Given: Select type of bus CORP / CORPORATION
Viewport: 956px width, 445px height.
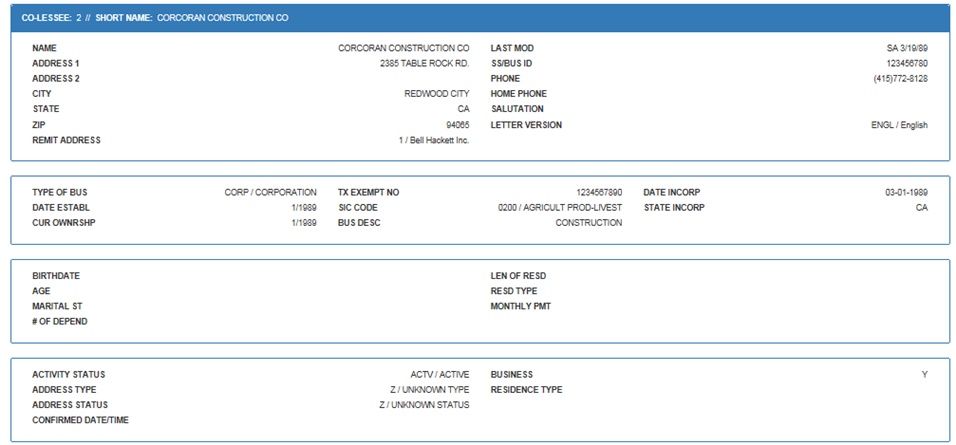Looking at the screenshot, I should 270,192.
